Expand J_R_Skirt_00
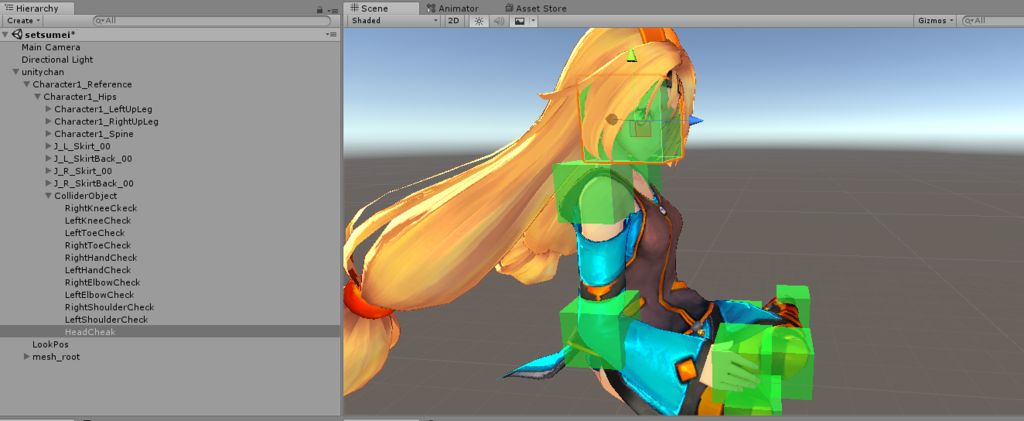The image size is (1024, 421). point(48,171)
